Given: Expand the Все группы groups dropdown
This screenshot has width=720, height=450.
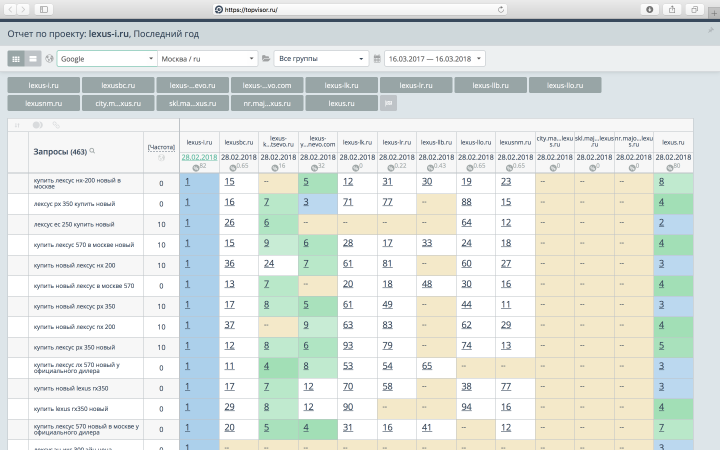Looking at the screenshot, I should click(x=321, y=59).
